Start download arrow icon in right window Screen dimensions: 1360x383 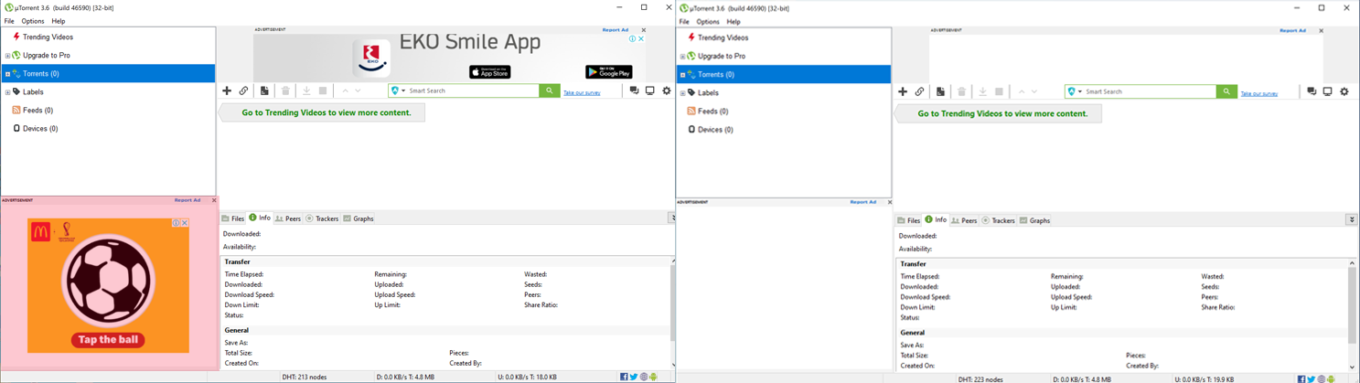[983, 92]
